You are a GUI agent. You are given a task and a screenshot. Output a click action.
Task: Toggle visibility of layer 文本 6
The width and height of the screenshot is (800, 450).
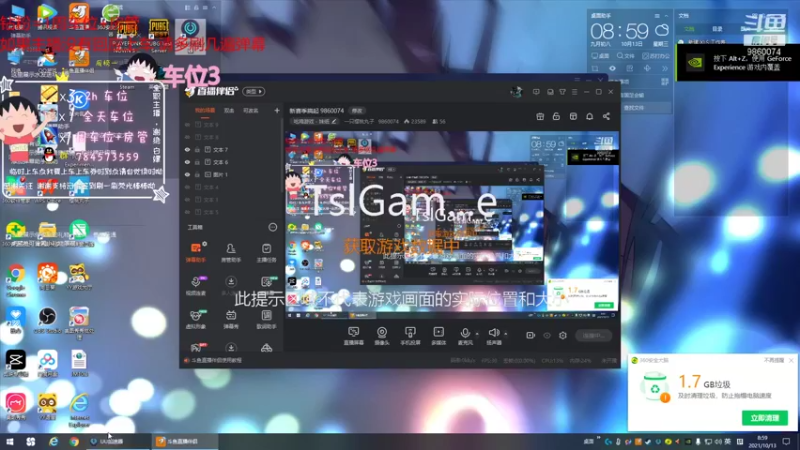(x=187, y=162)
